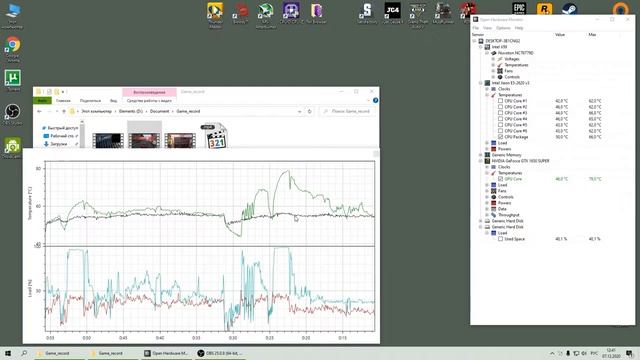Uncheck the GPU Core temperature checkbox
The width and height of the screenshot is (640, 360).
point(500,179)
